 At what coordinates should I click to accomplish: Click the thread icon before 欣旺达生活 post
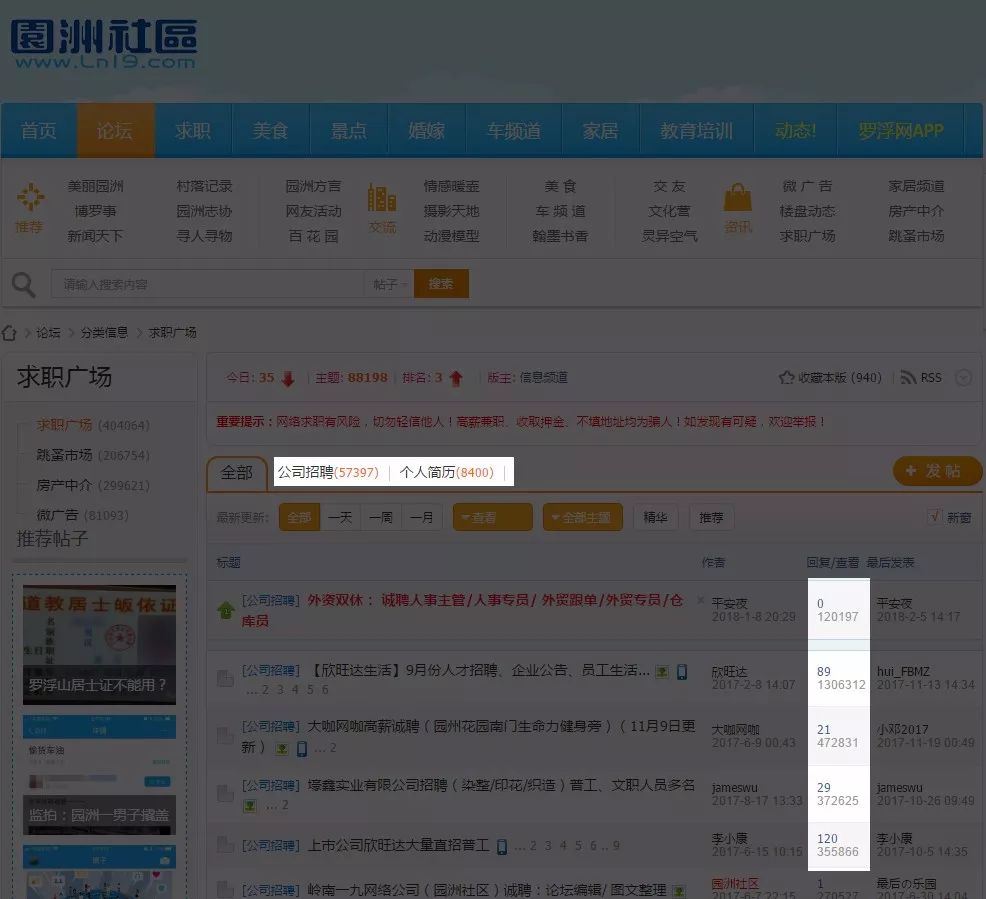click(225, 678)
